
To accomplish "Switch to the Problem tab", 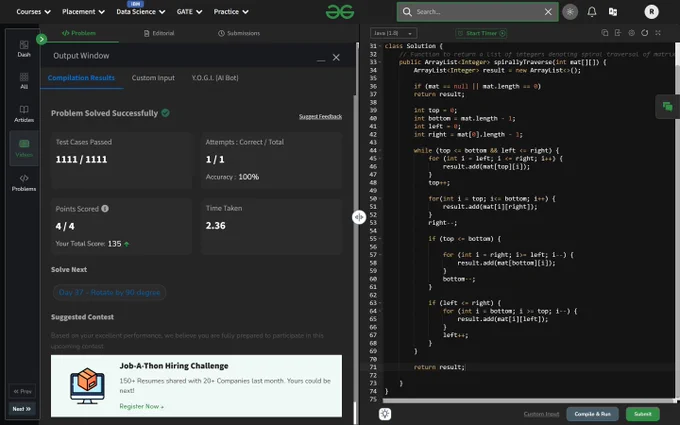I will click(x=79, y=33).
